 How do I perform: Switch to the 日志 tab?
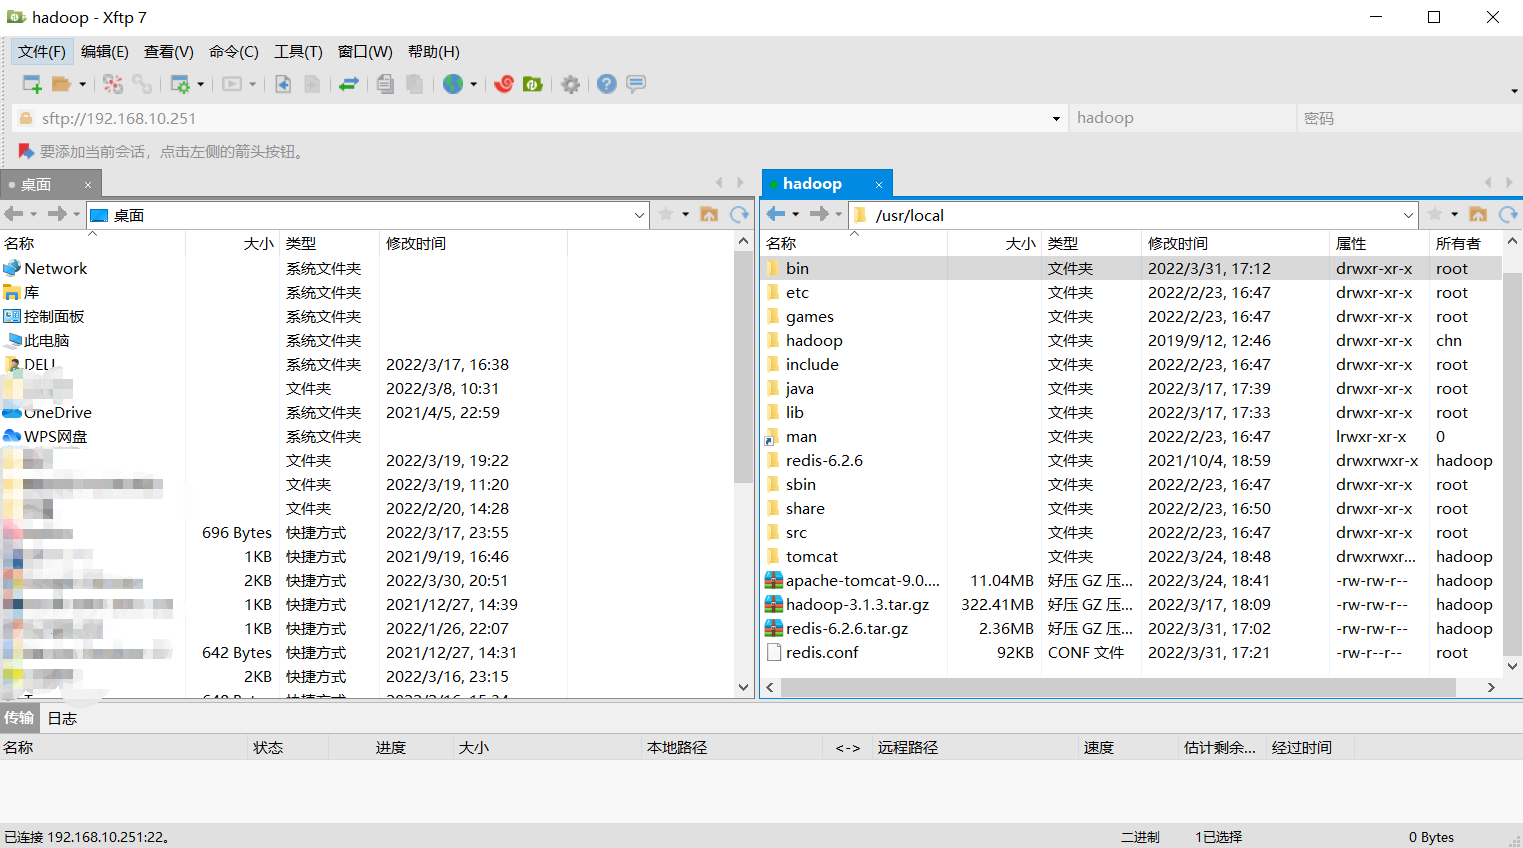(x=61, y=717)
